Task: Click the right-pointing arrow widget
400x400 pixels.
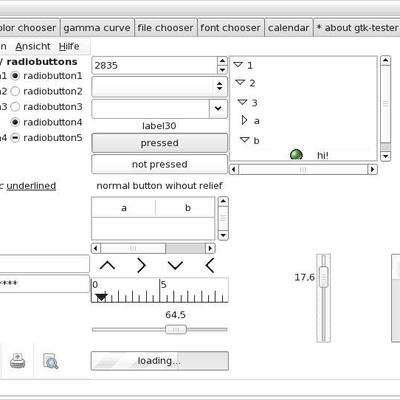Action: point(142,266)
